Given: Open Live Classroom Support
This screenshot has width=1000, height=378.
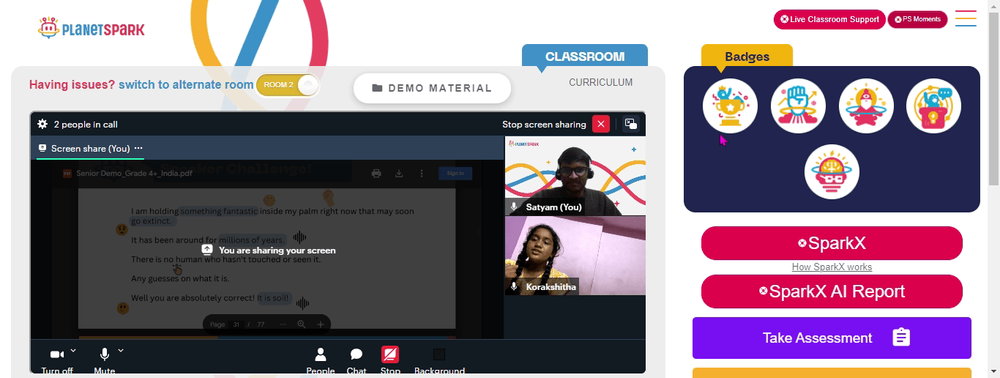Looking at the screenshot, I should (x=830, y=19).
